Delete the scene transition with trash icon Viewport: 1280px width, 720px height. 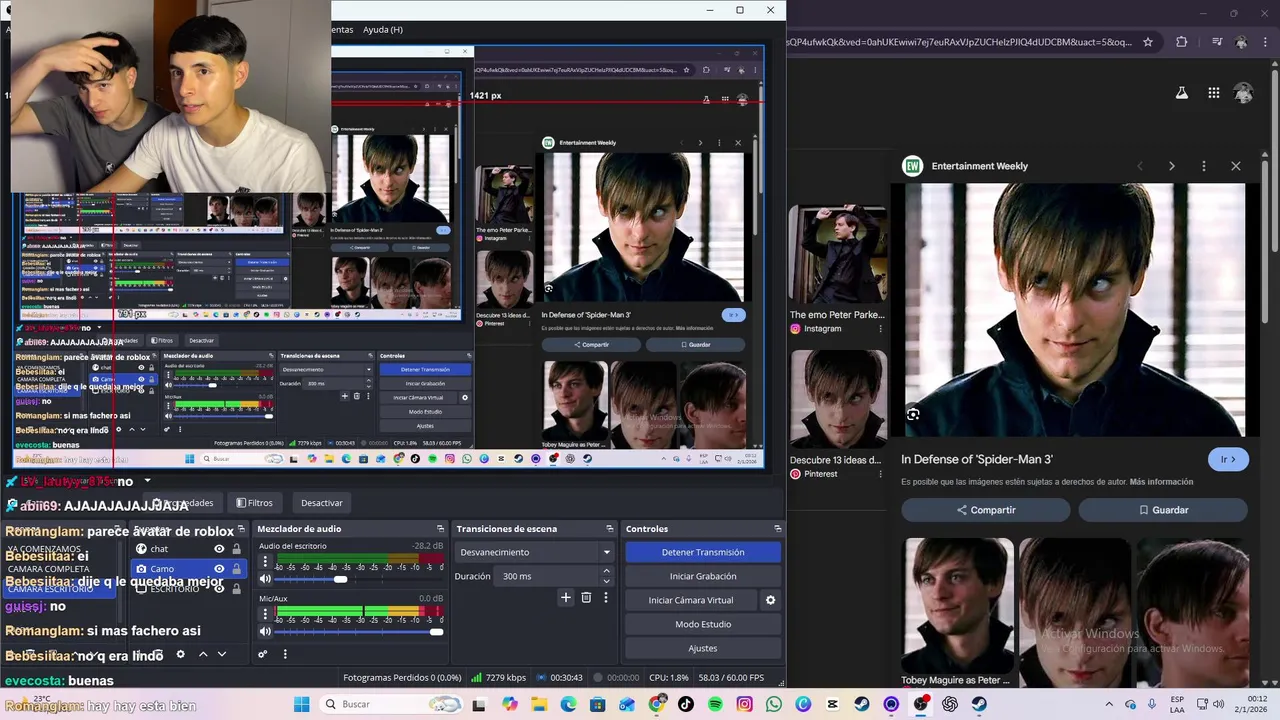[586, 597]
